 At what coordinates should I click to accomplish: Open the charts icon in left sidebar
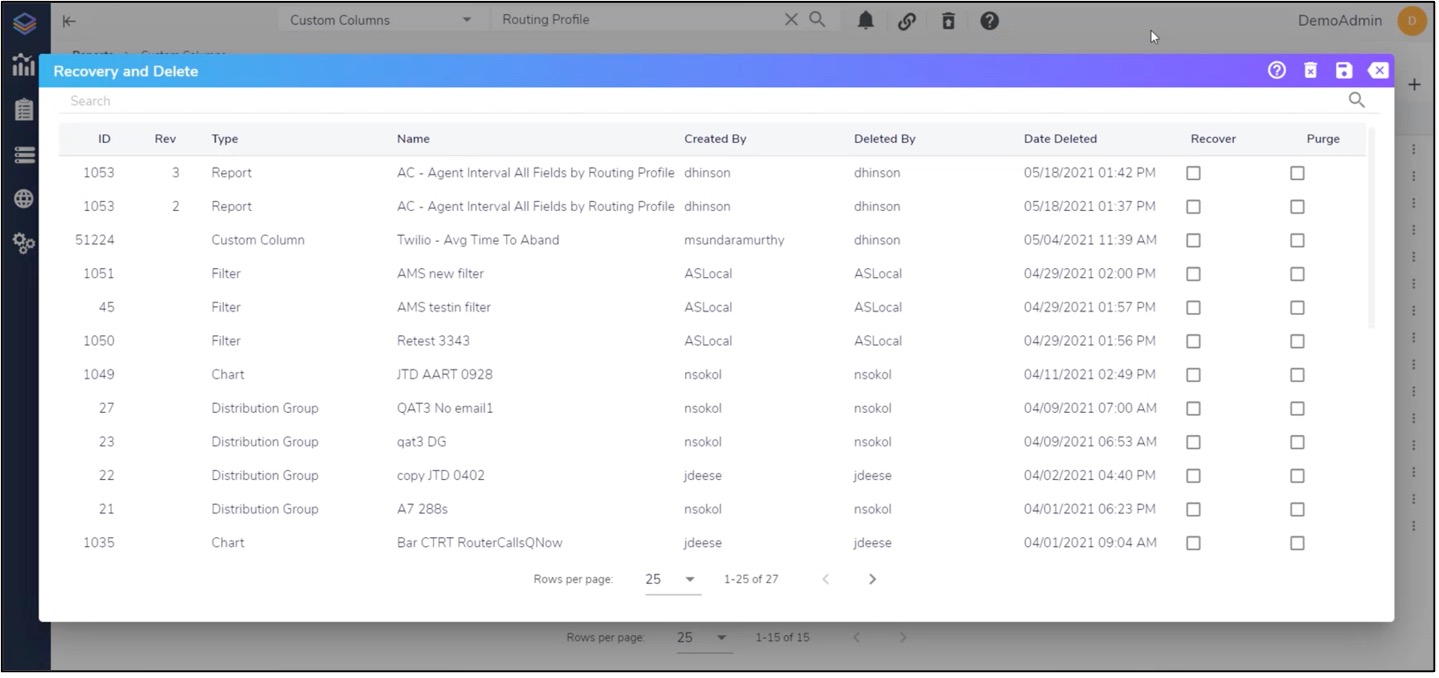tap(24, 66)
